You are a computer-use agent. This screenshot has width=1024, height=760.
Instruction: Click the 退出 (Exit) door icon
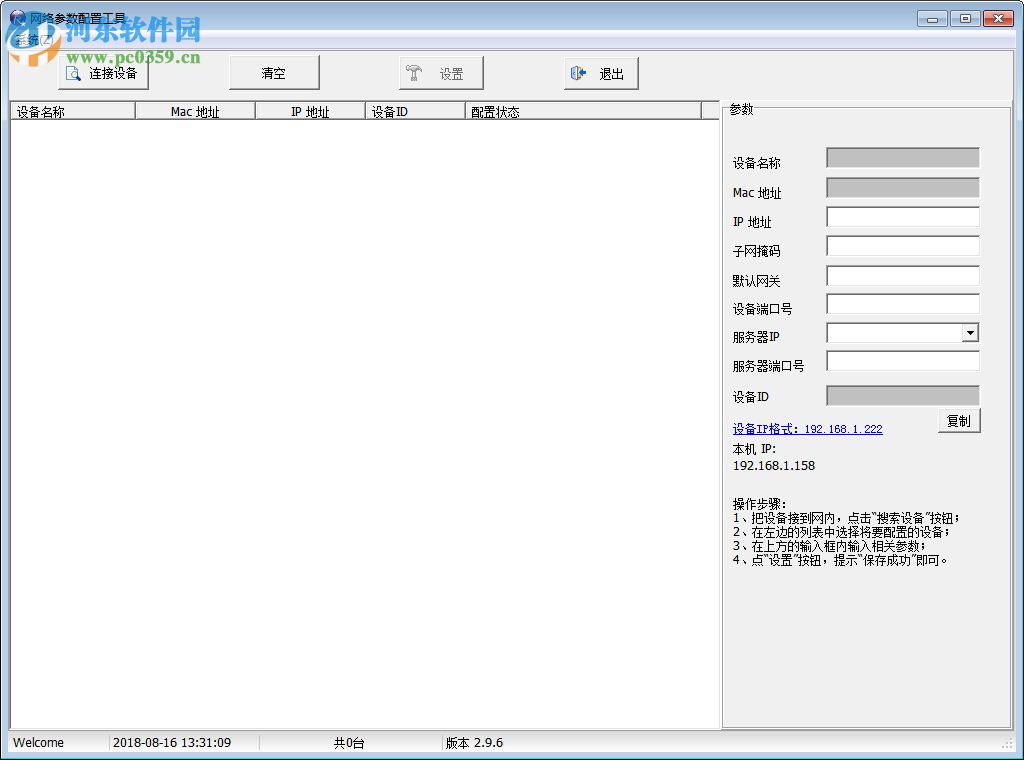[x=580, y=72]
